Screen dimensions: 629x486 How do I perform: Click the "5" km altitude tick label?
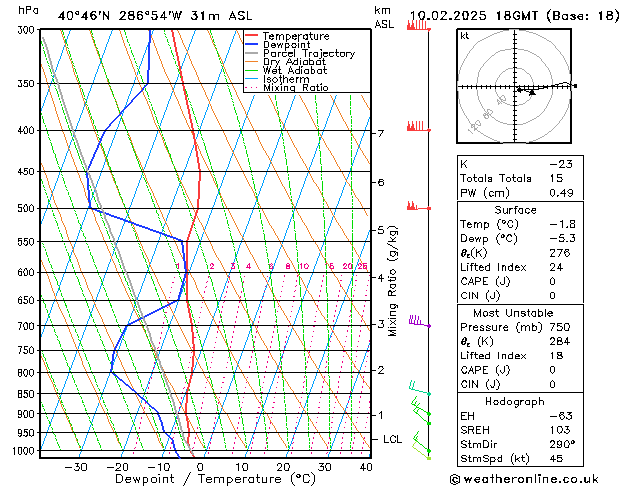381,230
